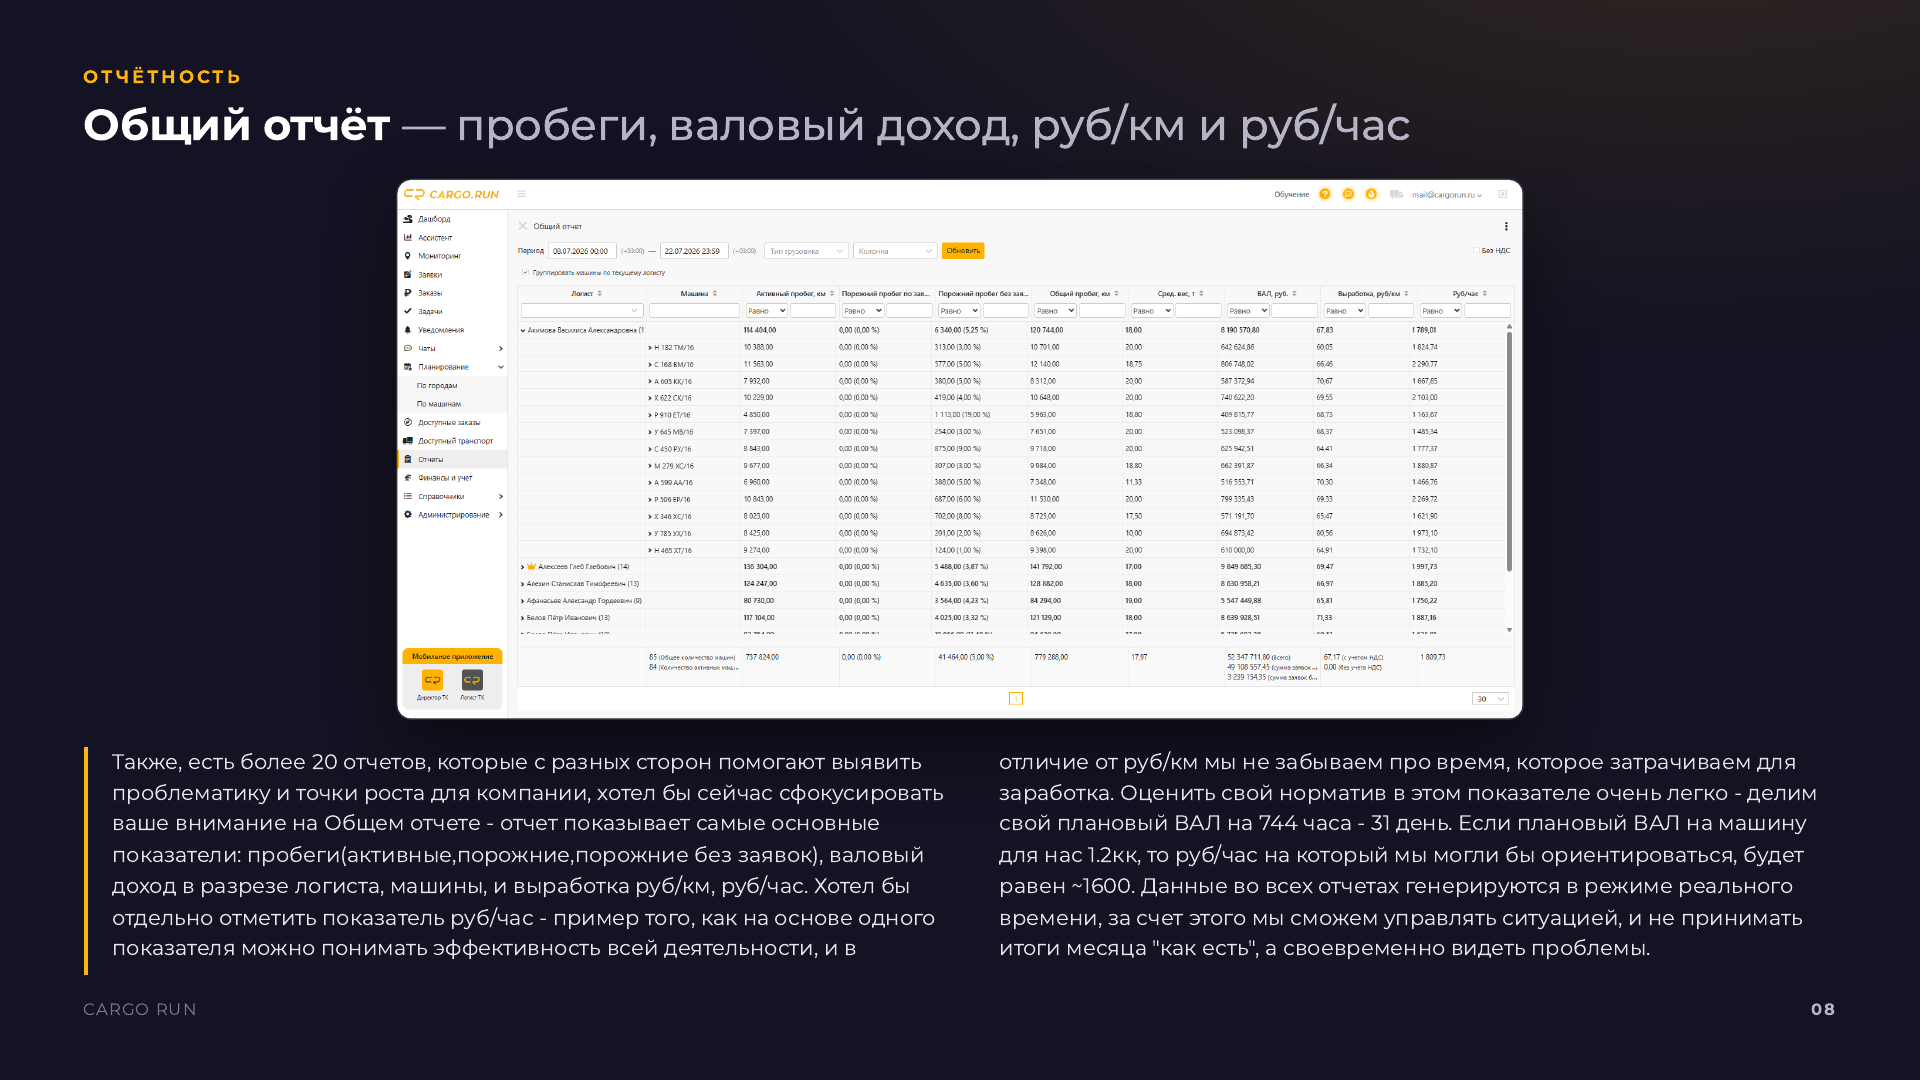This screenshot has width=1920, height=1080.
Task: Open the three-dot report options menu
Action: pyautogui.click(x=1506, y=226)
